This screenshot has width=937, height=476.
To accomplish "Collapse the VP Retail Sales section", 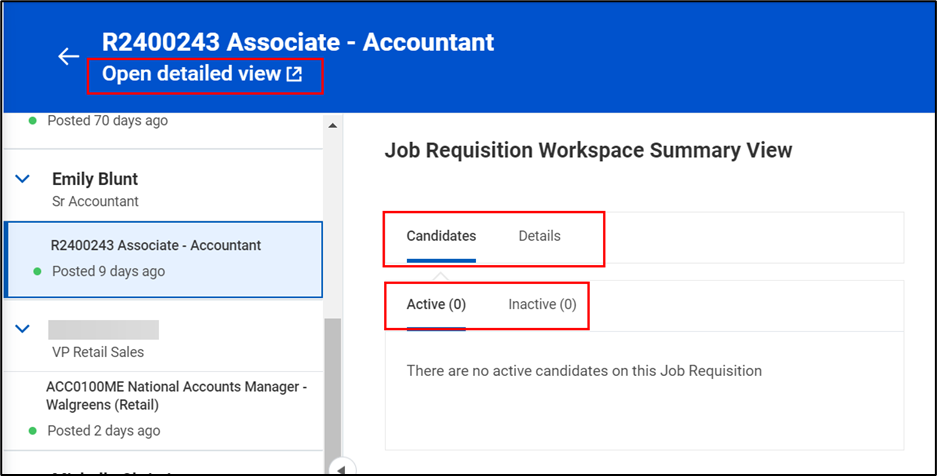I will [x=23, y=329].
